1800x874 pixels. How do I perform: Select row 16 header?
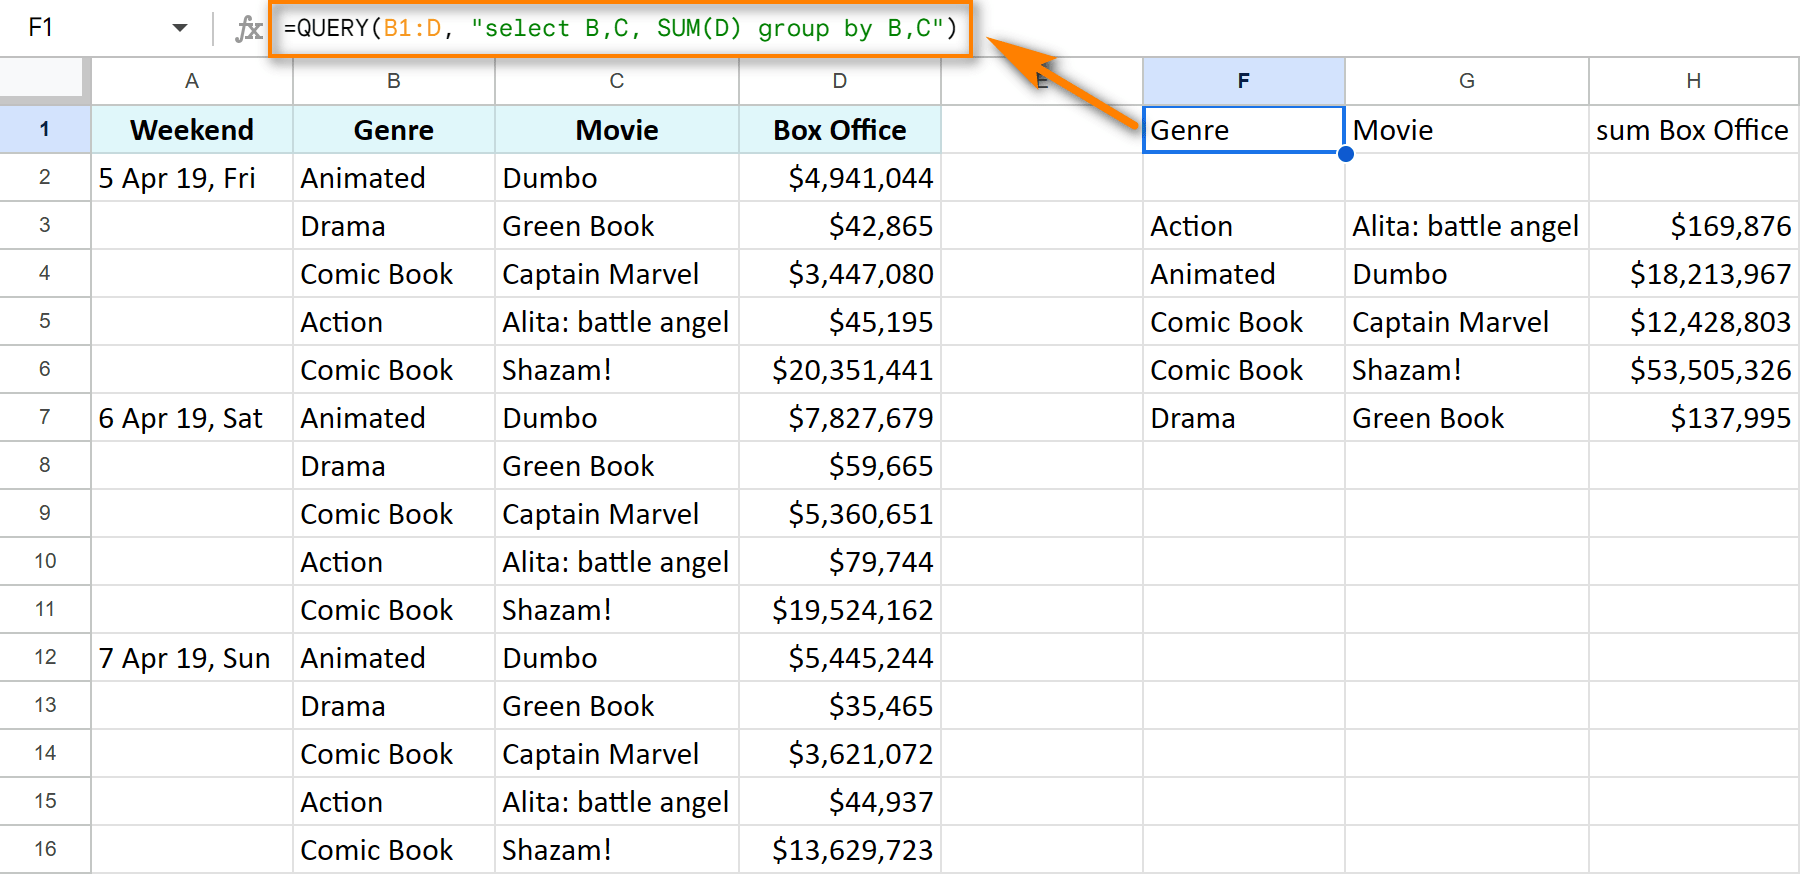45,849
